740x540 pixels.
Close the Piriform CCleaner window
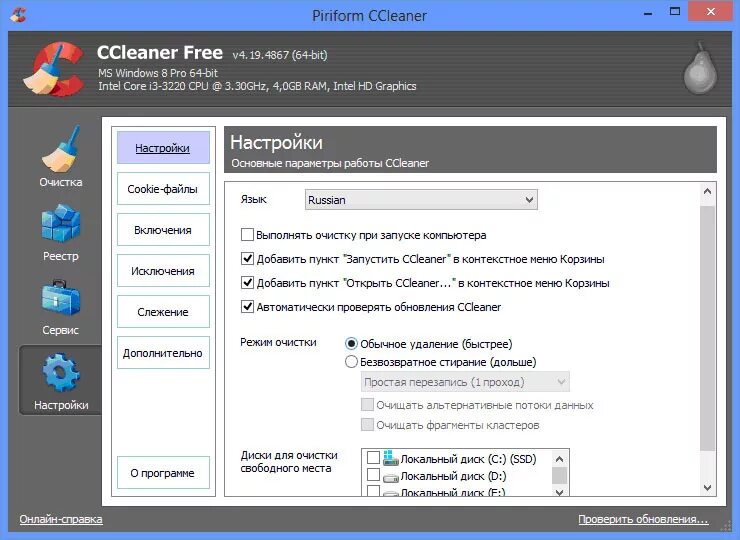(x=711, y=11)
